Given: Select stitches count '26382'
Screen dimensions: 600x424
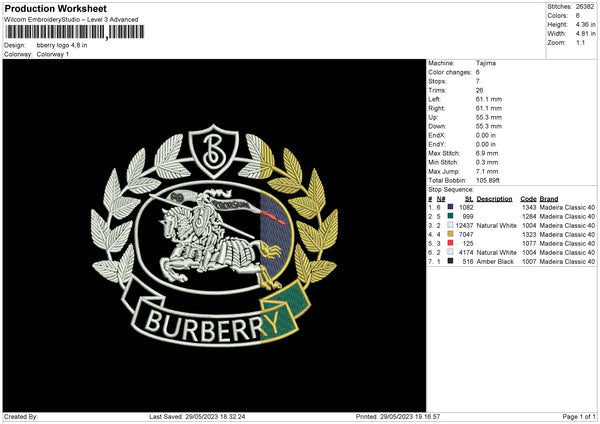Looking at the screenshot, I should click(585, 7).
